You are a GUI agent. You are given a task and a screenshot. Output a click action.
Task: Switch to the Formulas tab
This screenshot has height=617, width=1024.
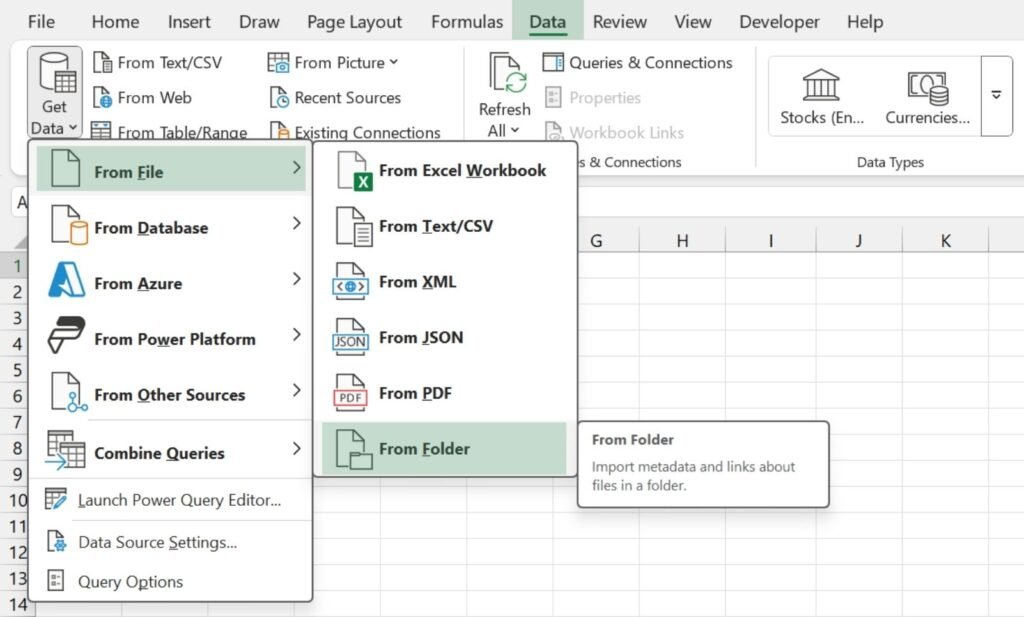pyautogui.click(x=467, y=22)
